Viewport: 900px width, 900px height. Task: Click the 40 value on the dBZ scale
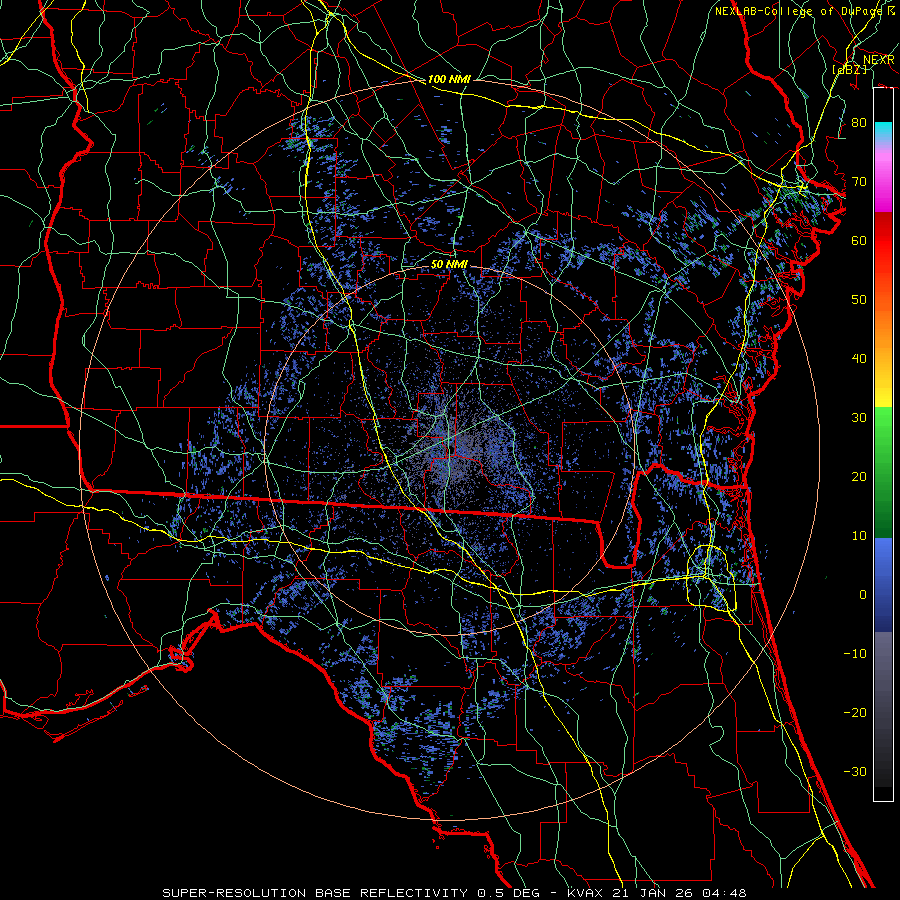(x=859, y=358)
